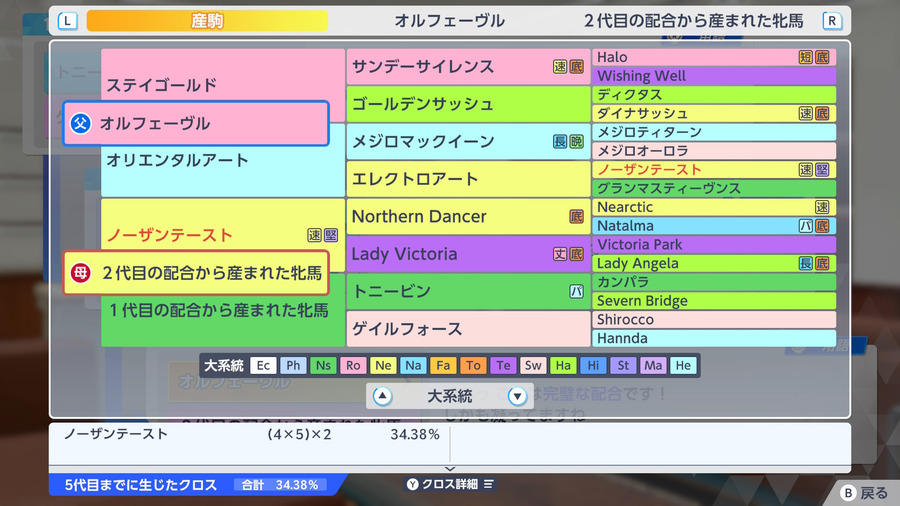Screen dimensions: 900x506
Task: Click 速 badge on Nearctic
Action: coord(822,207)
